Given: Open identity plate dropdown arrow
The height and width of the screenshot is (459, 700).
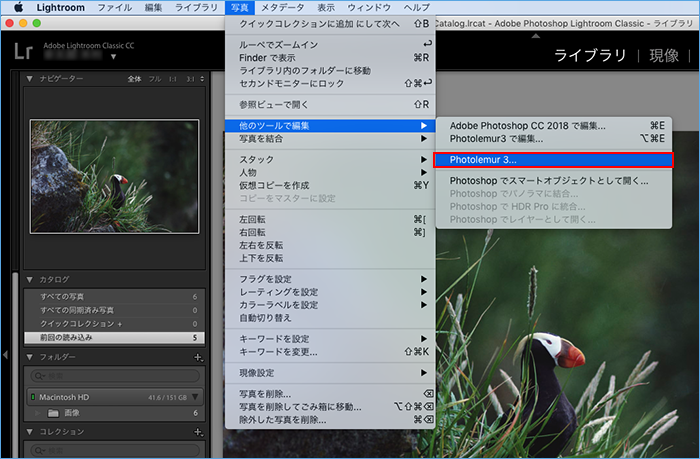Looking at the screenshot, I should pyautogui.click(x=113, y=57).
